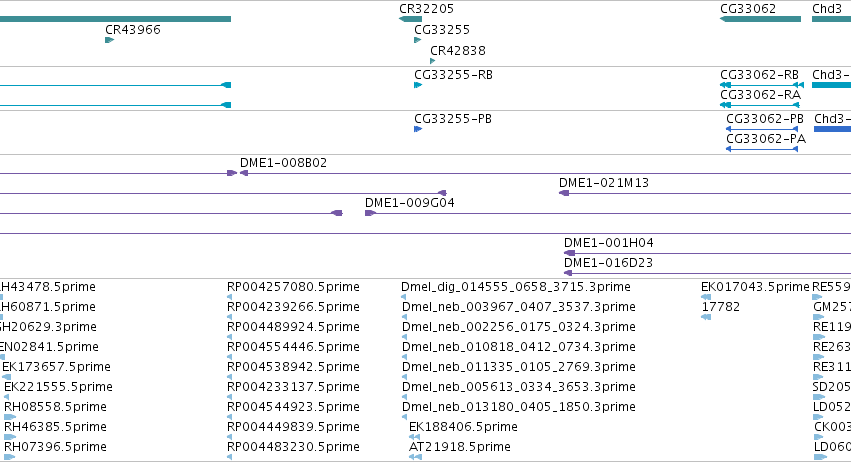
Task: Click the Dmel_neb_002256_0175_0324.3prime label
Action: click(x=518, y=327)
